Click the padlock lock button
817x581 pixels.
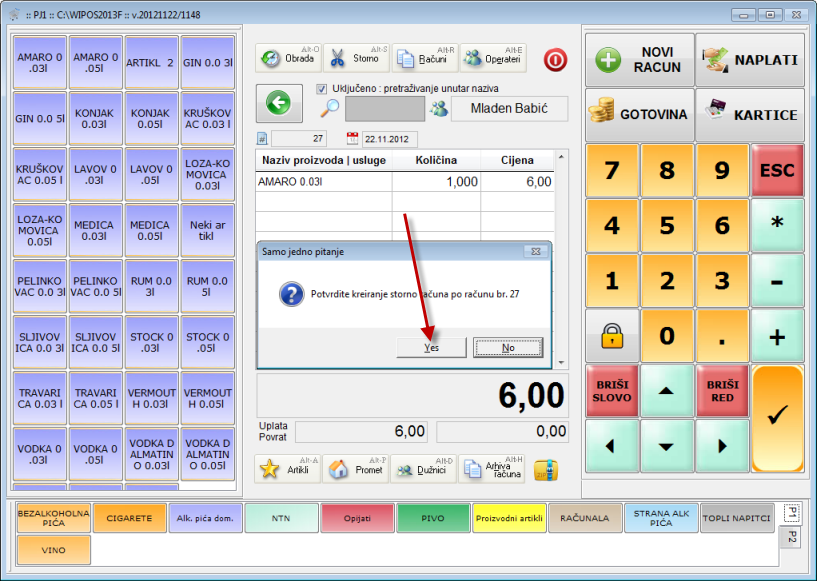612,337
